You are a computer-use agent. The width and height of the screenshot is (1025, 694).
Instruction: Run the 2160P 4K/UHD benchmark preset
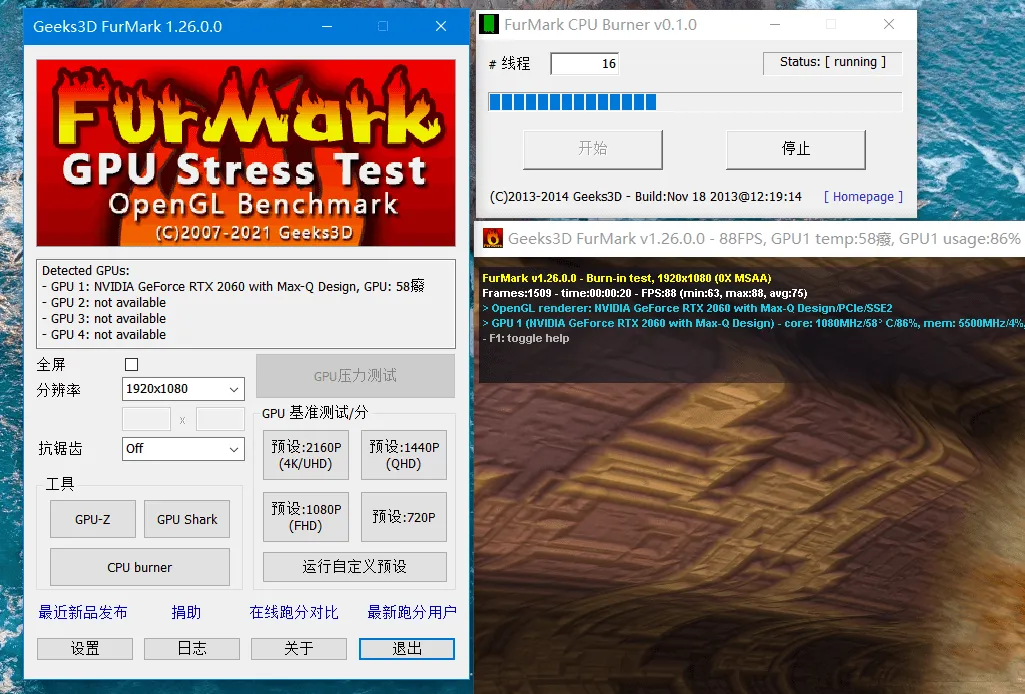point(305,455)
